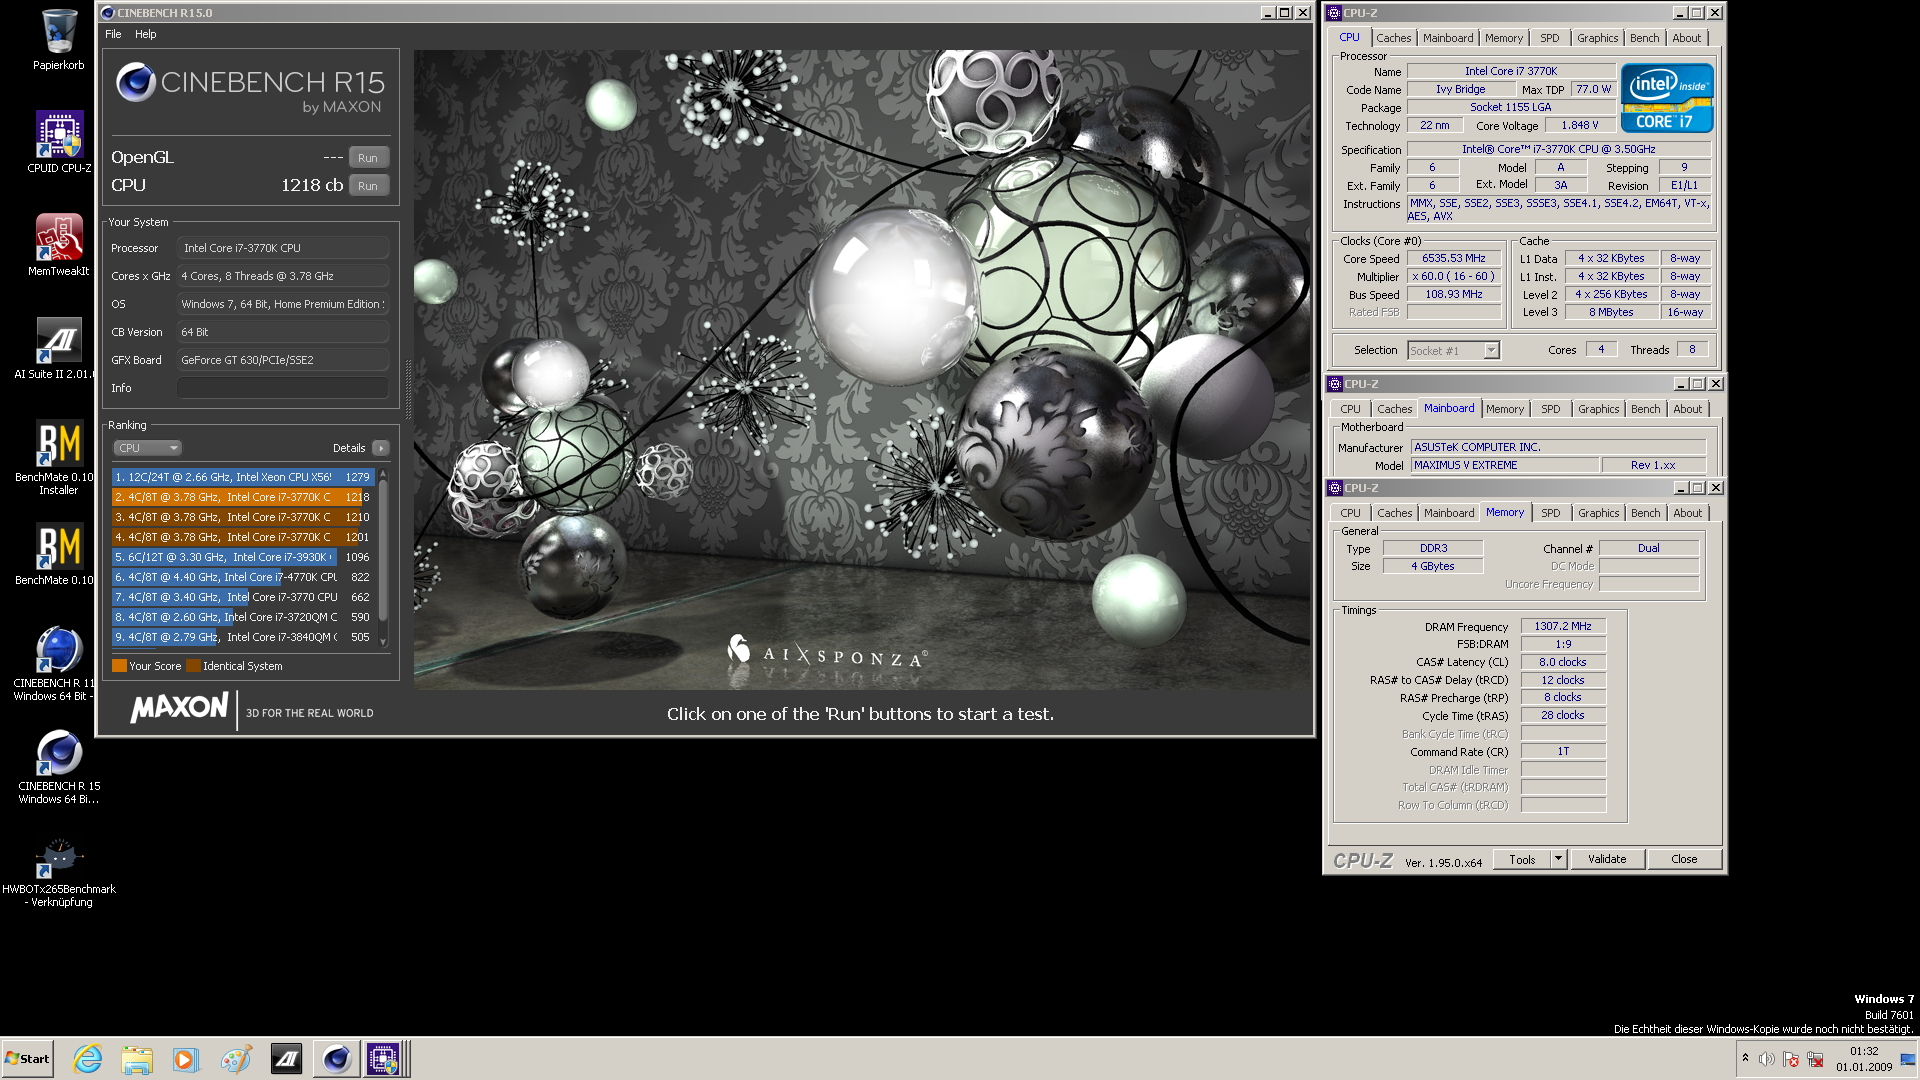1920x1080 pixels.
Task: Switch to the Cinebench taskbar button
Action: click(x=336, y=1059)
